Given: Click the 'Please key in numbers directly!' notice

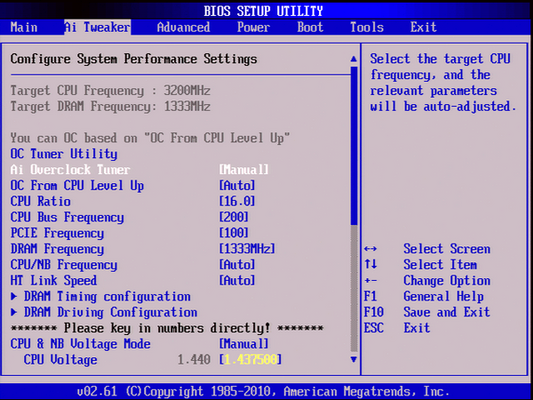Looking at the screenshot, I should [x=167, y=328].
